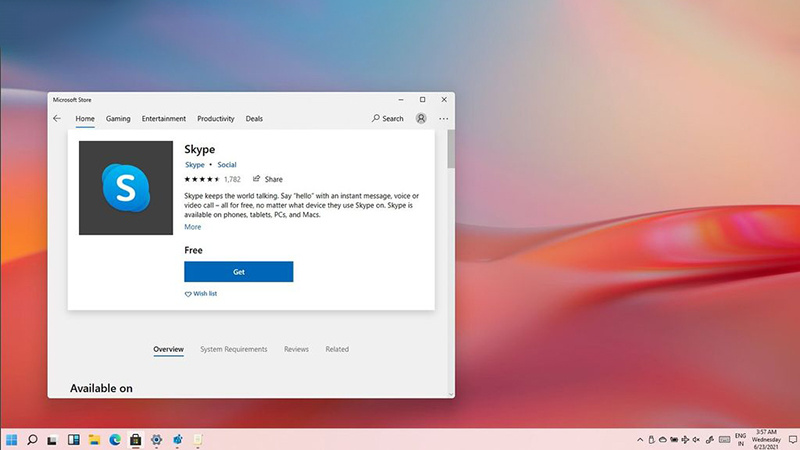This screenshot has height=450, width=800.
Task: Click the heart Wish list icon
Action: coord(188,294)
